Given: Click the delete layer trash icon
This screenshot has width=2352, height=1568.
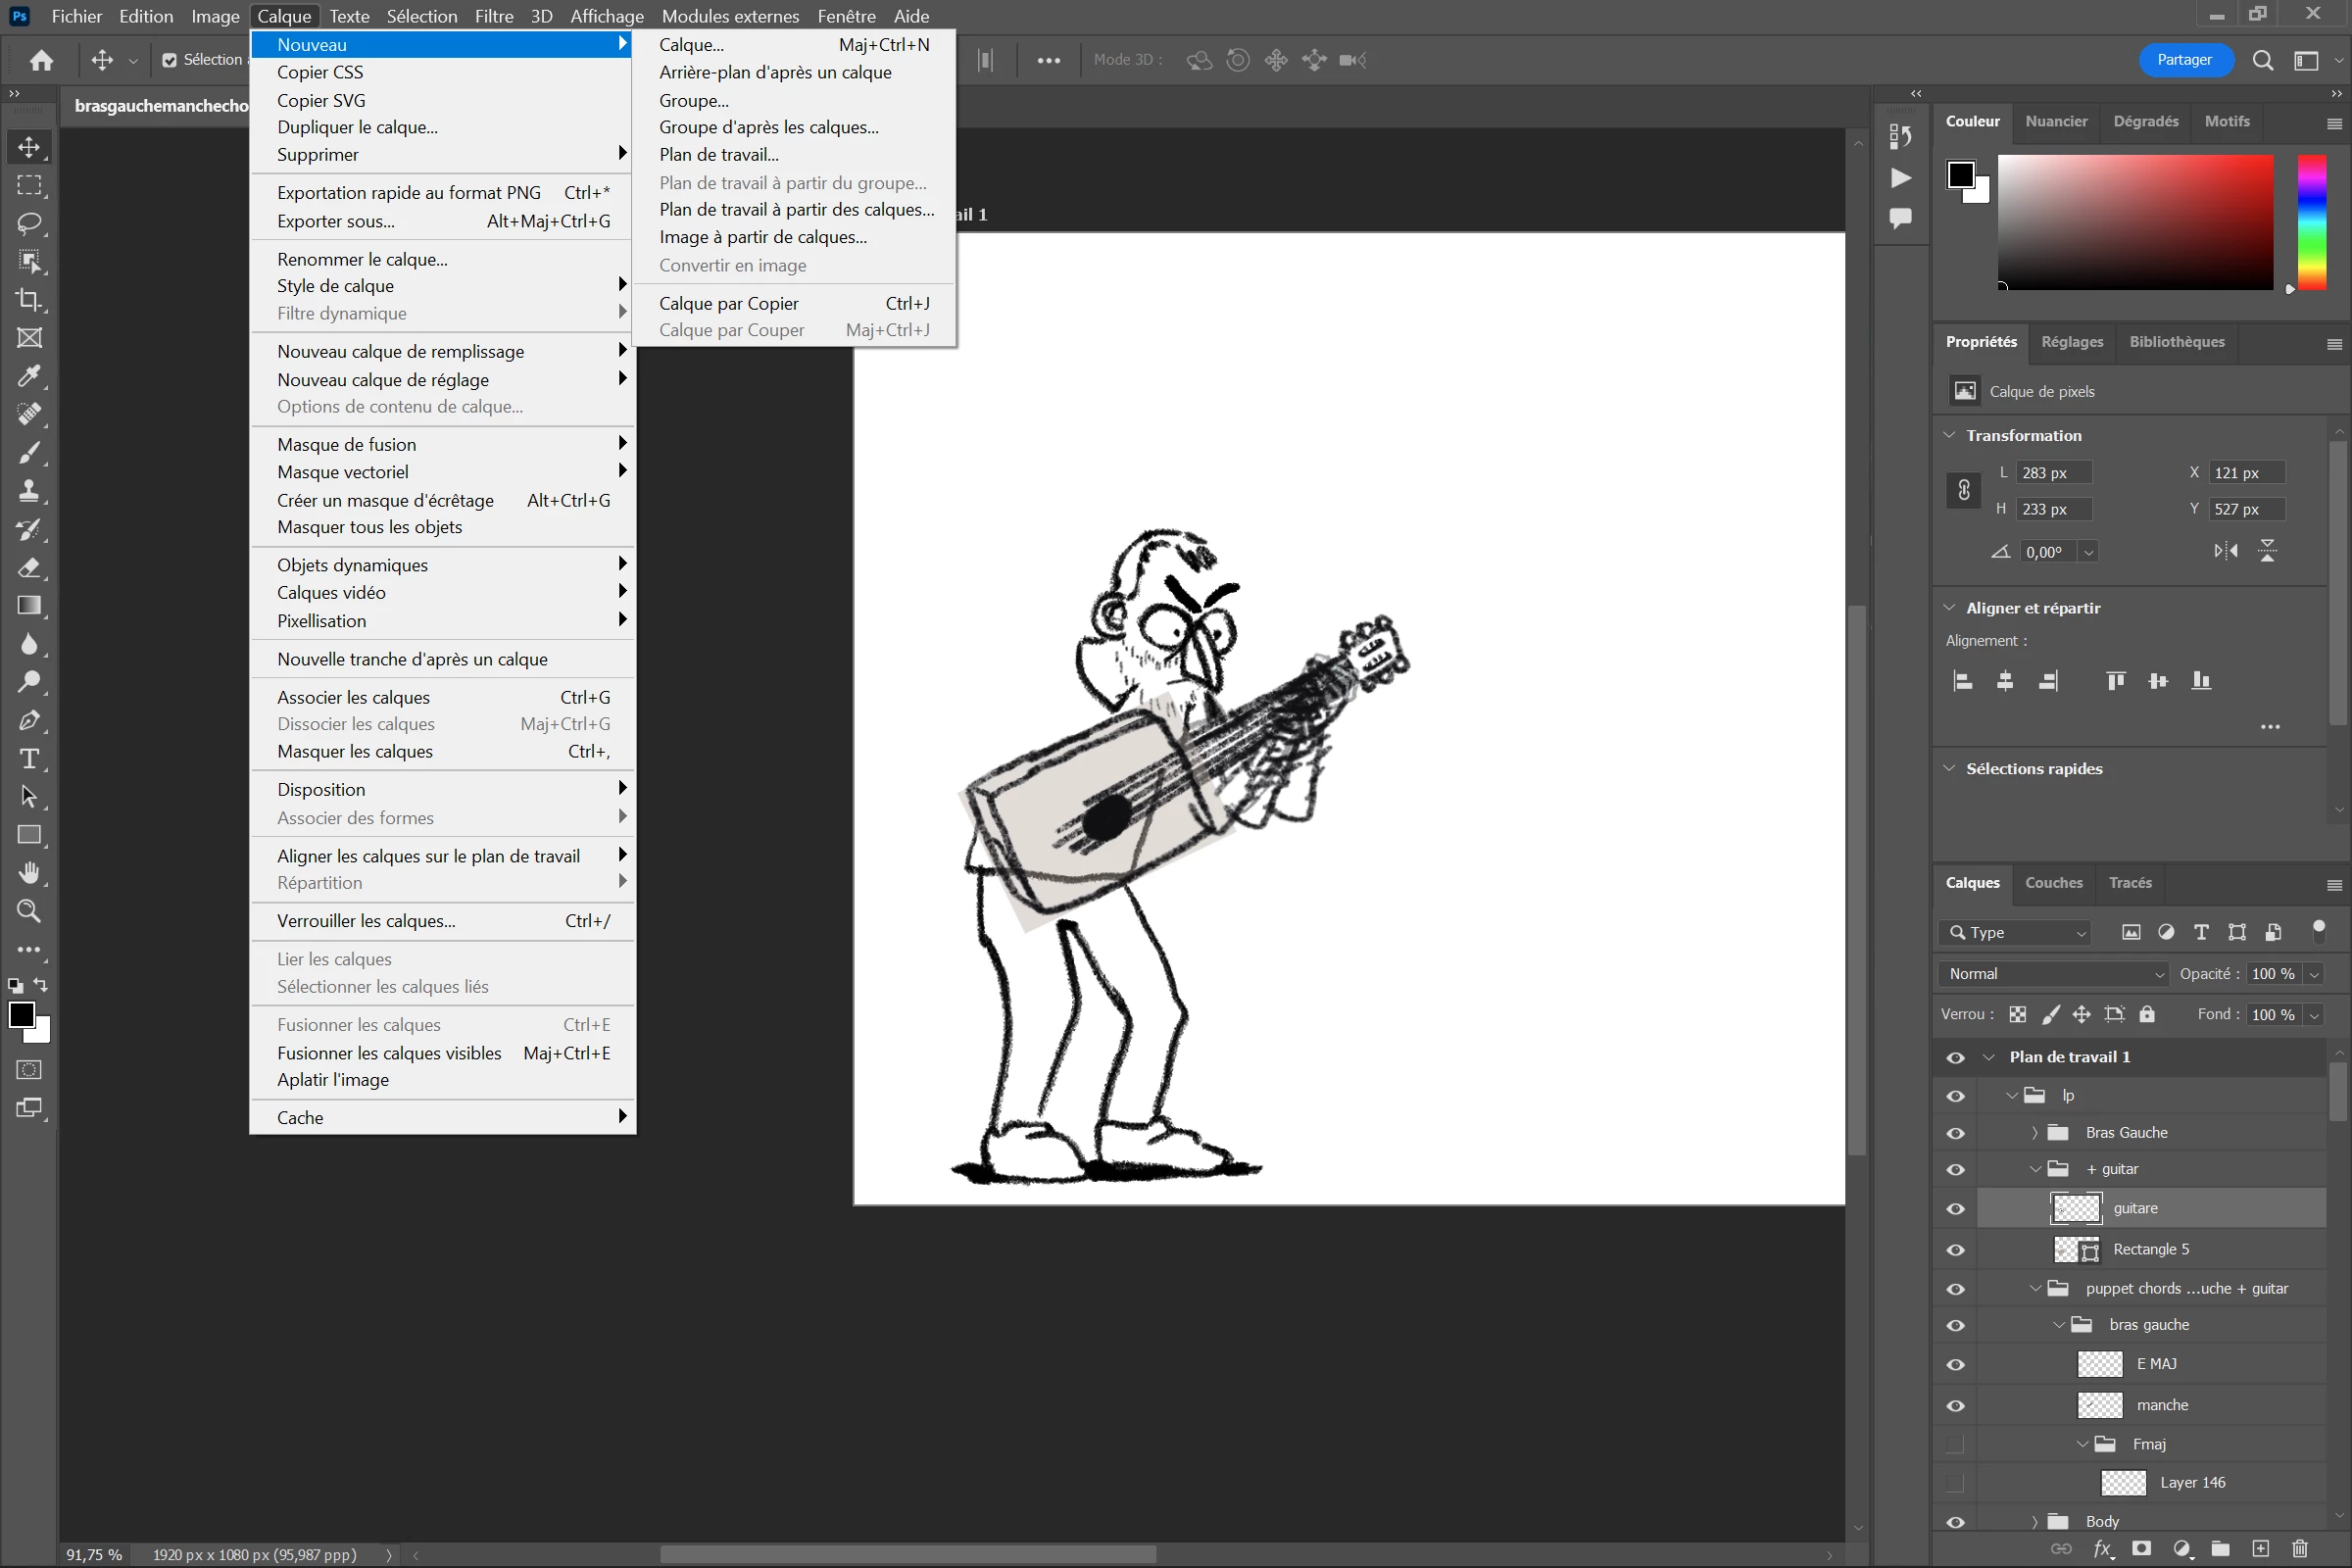Looking at the screenshot, I should tap(2299, 1549).
